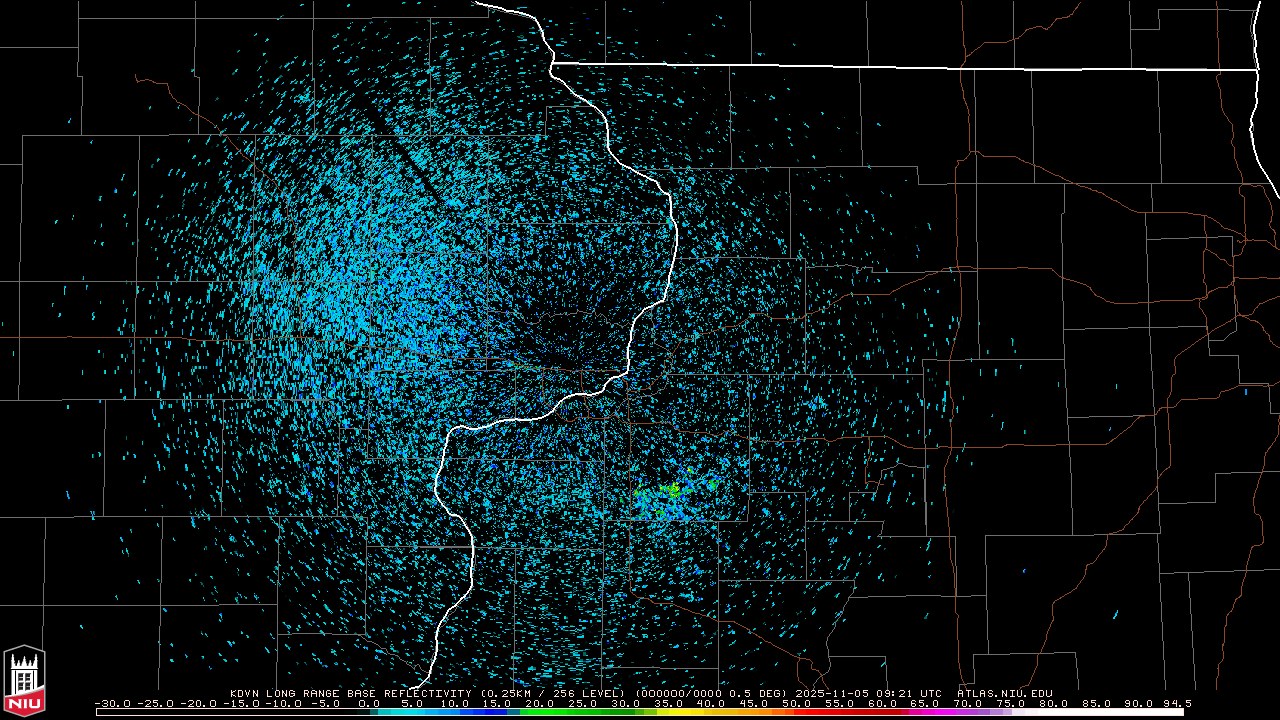This screenshot has width=1280, height=720.
Task: Pick the green segment of the reflectivity scale
Action: (560, 712)
